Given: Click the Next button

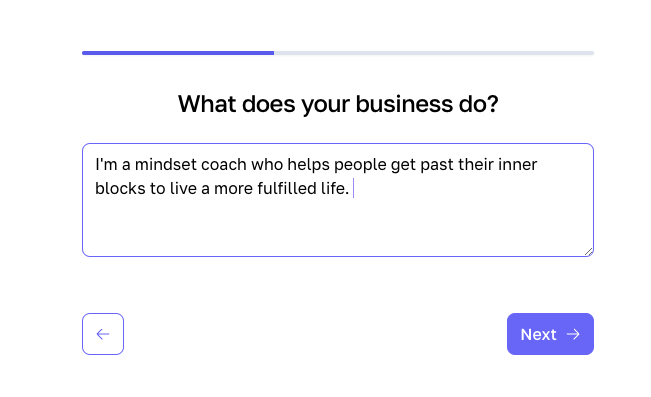Looking at the screenshot, I should point(550,334).
